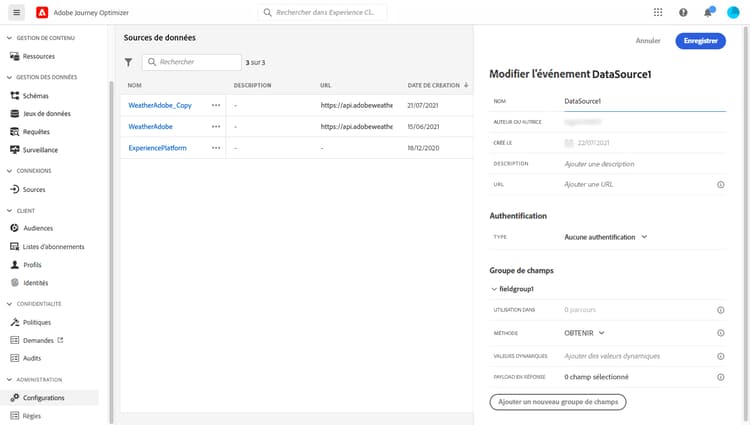Image resolution: width=750 pixels, height=425 pixels.
Task: Show info for Utilisation dans
Action: [x=720, y=310]
